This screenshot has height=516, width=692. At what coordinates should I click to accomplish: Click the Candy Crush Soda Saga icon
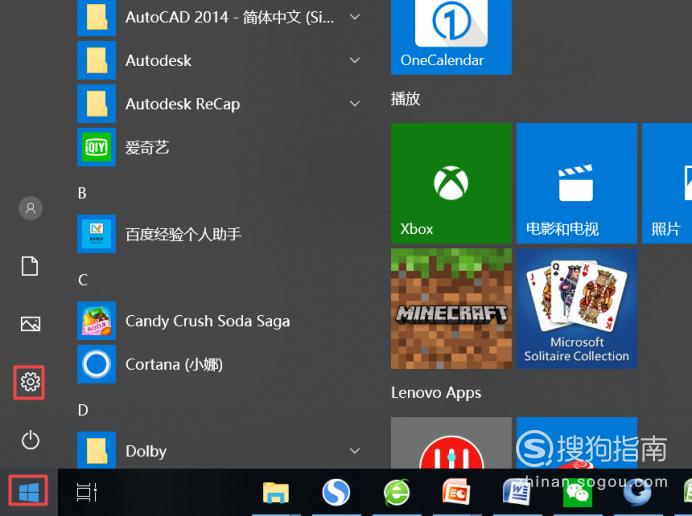point(97,321)
